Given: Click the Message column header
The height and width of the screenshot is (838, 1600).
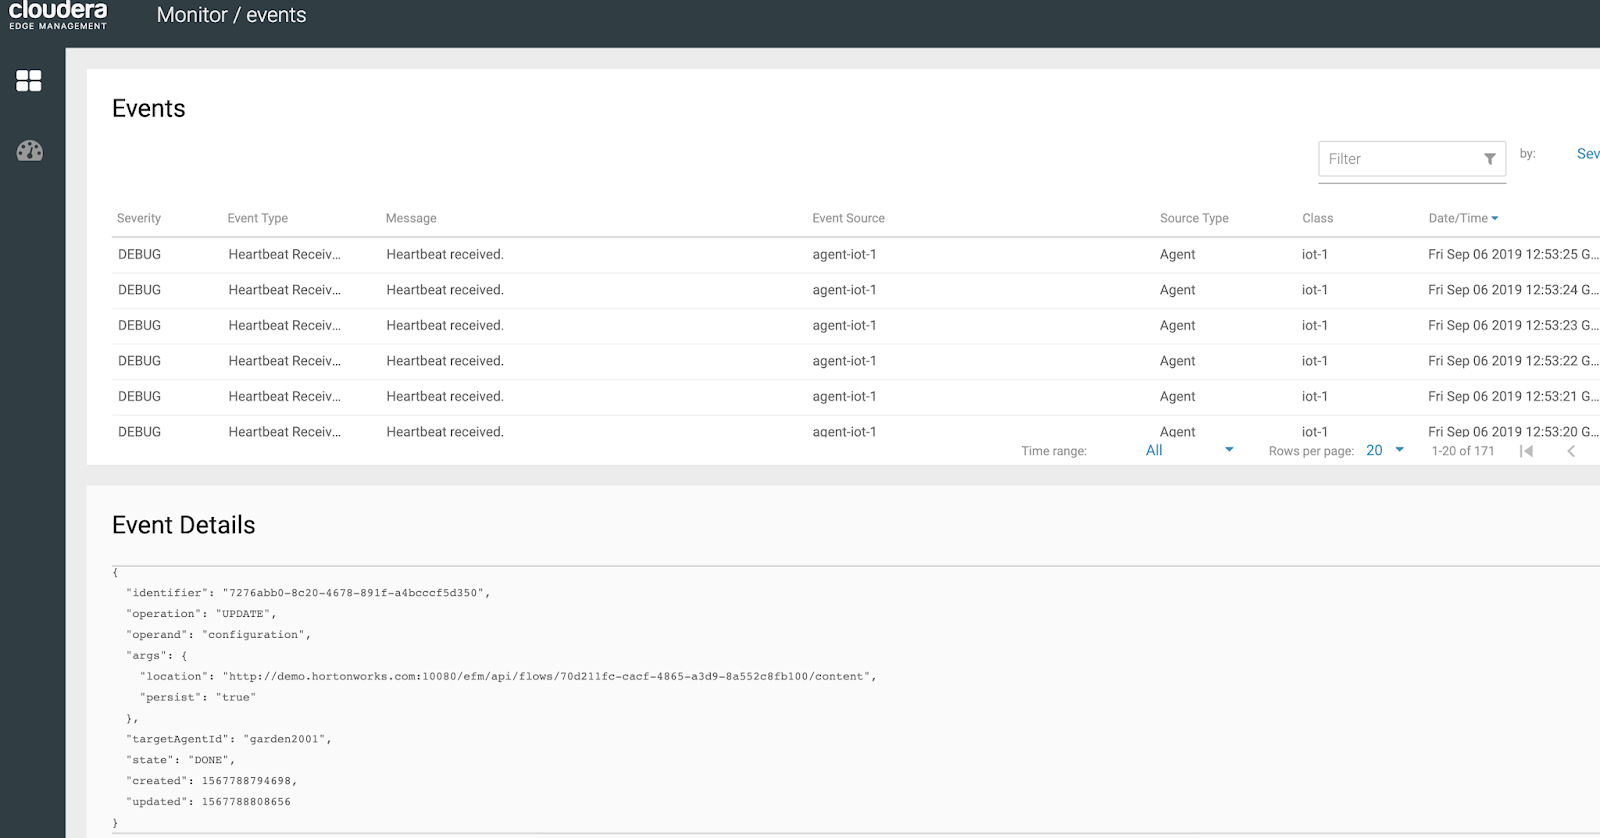Looking at the screenshot, I should (x=411, y=218).
